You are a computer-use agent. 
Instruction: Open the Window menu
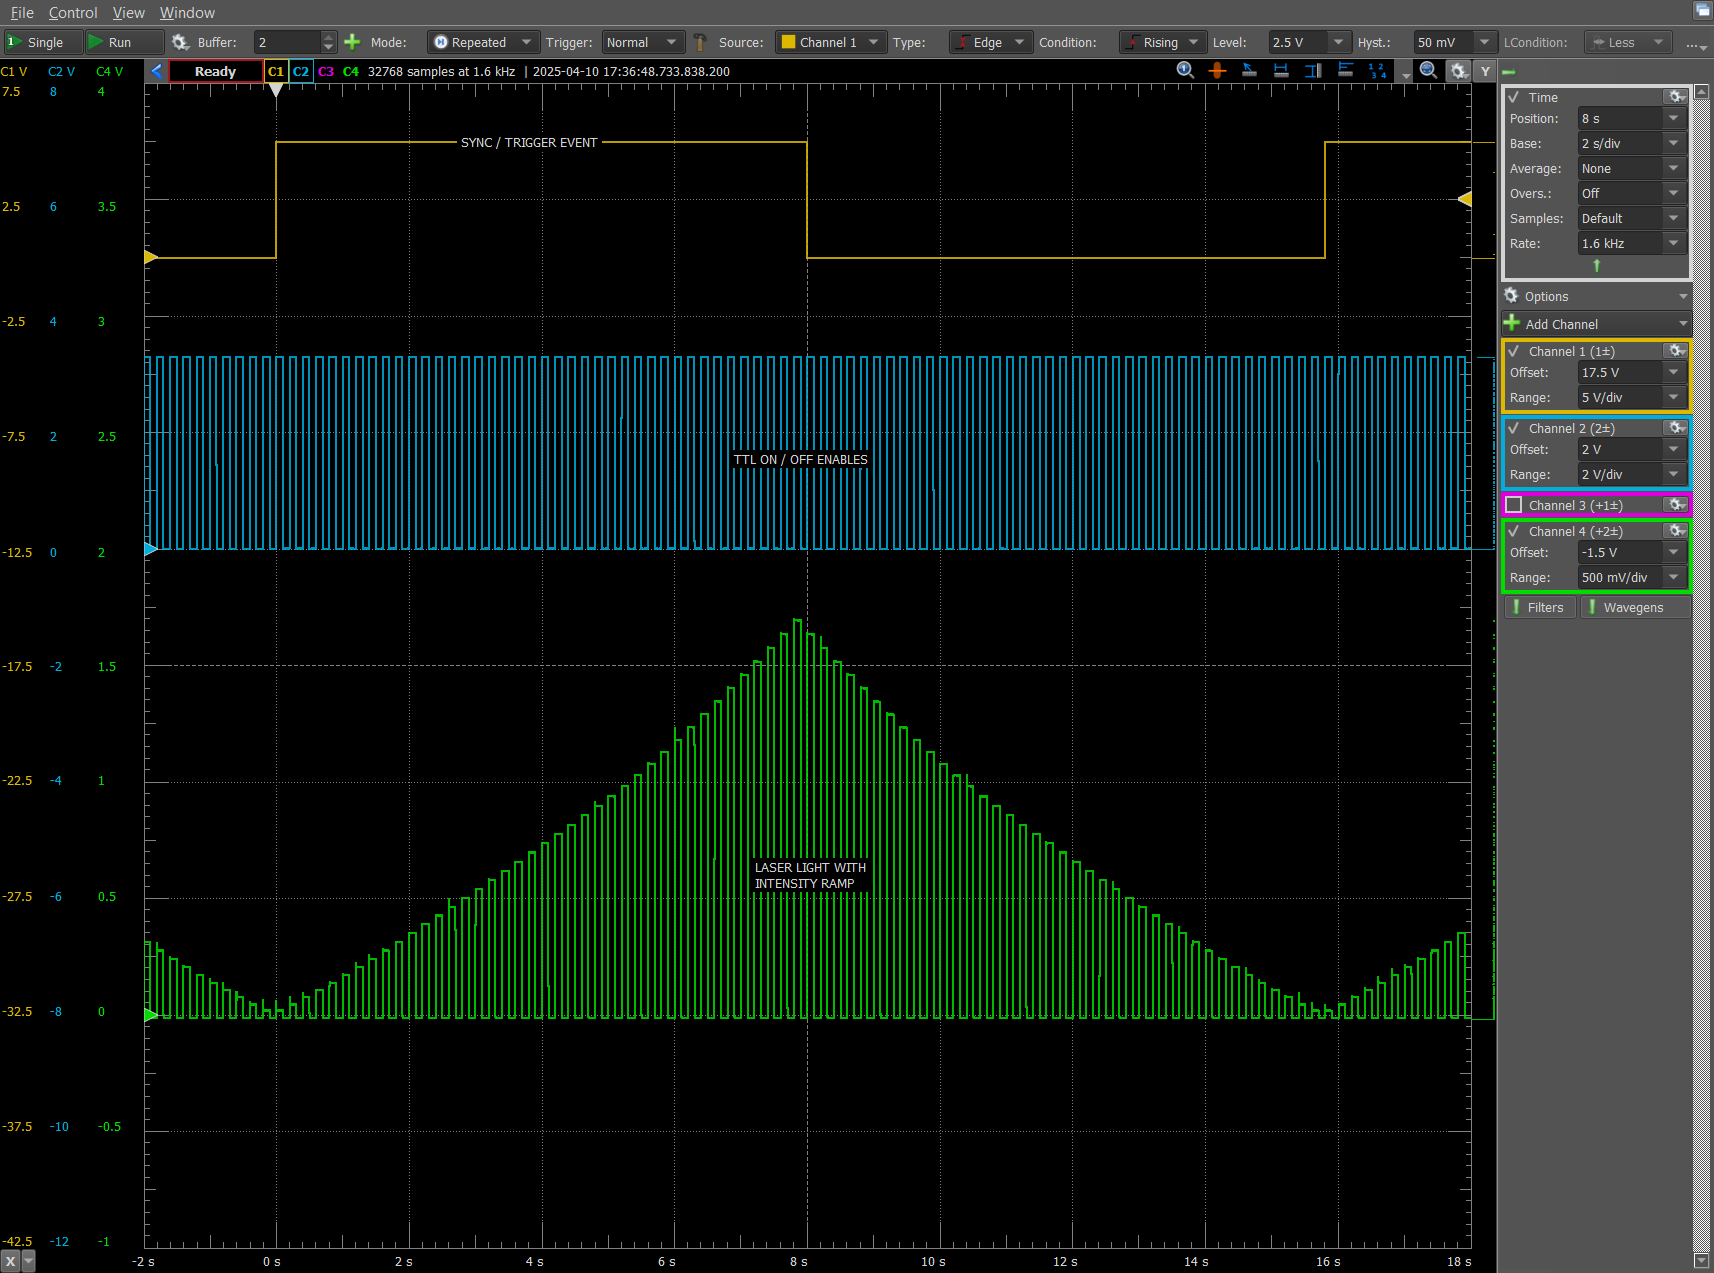click(x=187, y=13)
